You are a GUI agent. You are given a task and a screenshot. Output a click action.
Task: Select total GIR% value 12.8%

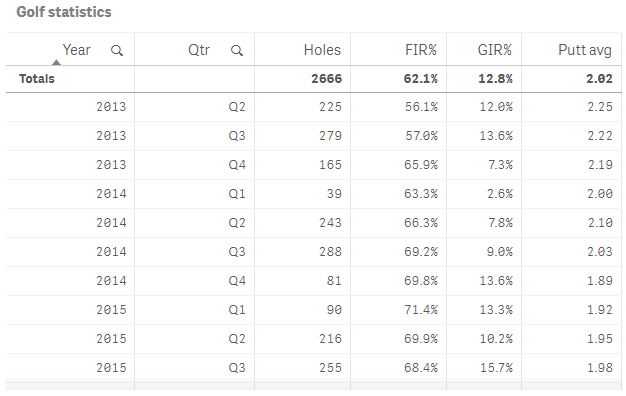[495, 79]
